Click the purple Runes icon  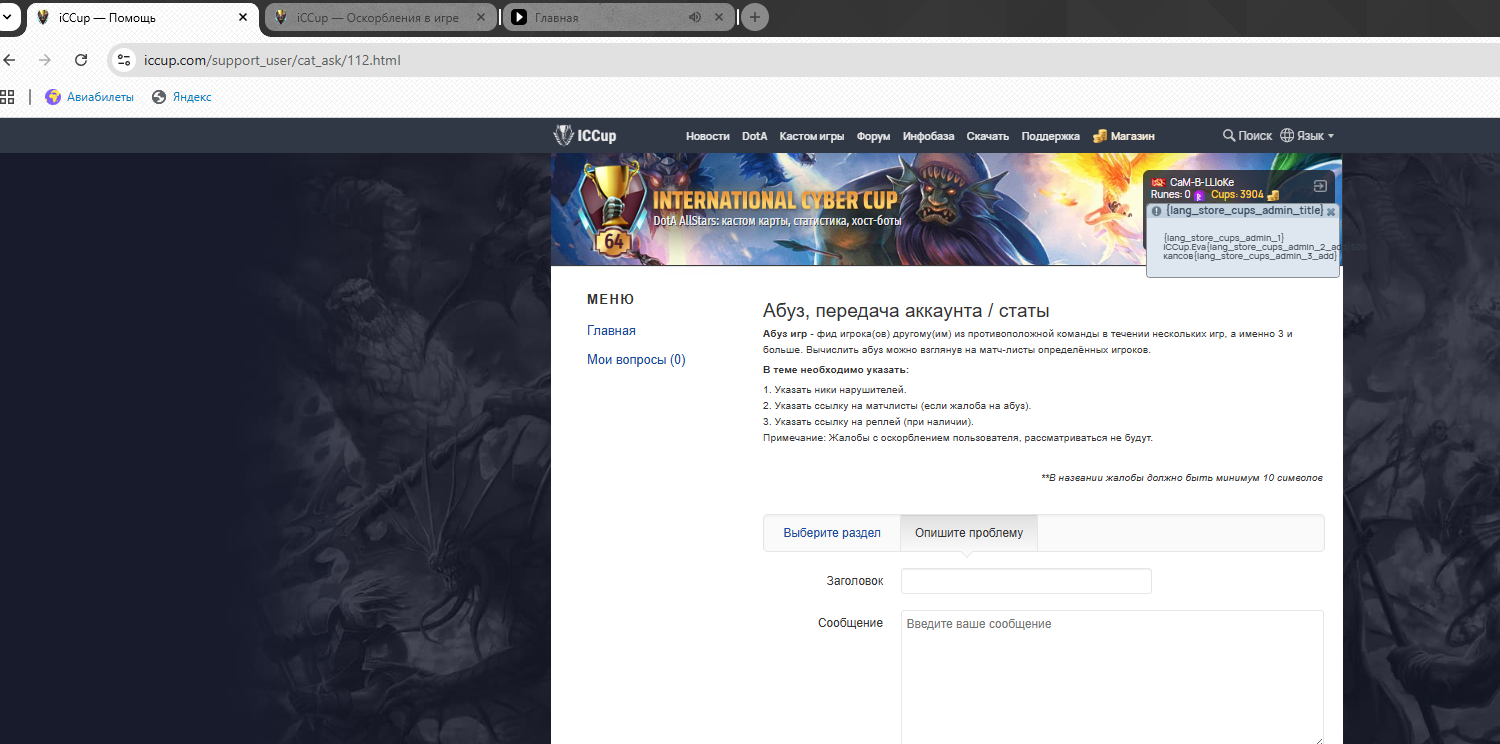(x=1198, y=195)
